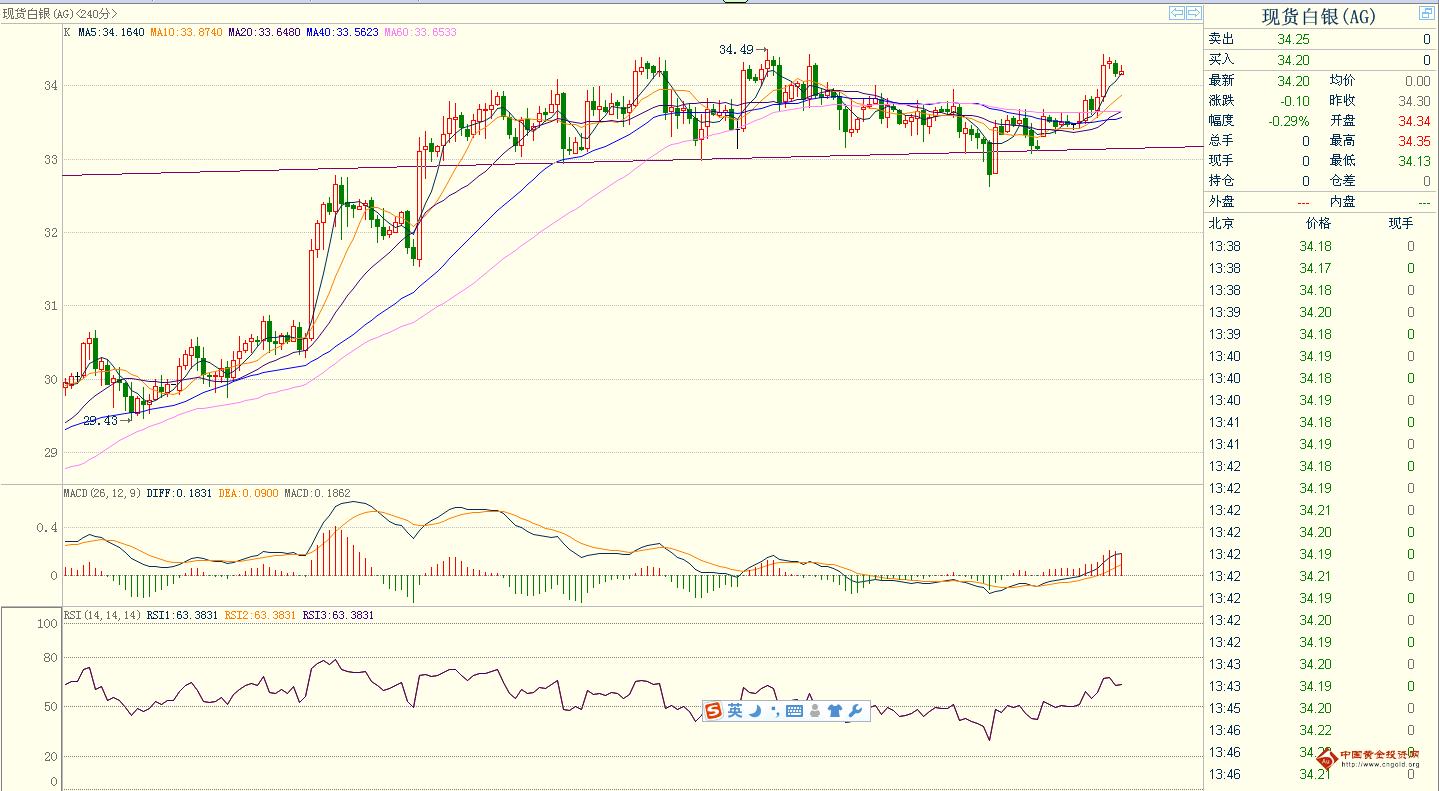Image resolution: width=1439 pixels, height=791 pixels.
Task: Open the shirt skin icon
Action: pos(835,711)
